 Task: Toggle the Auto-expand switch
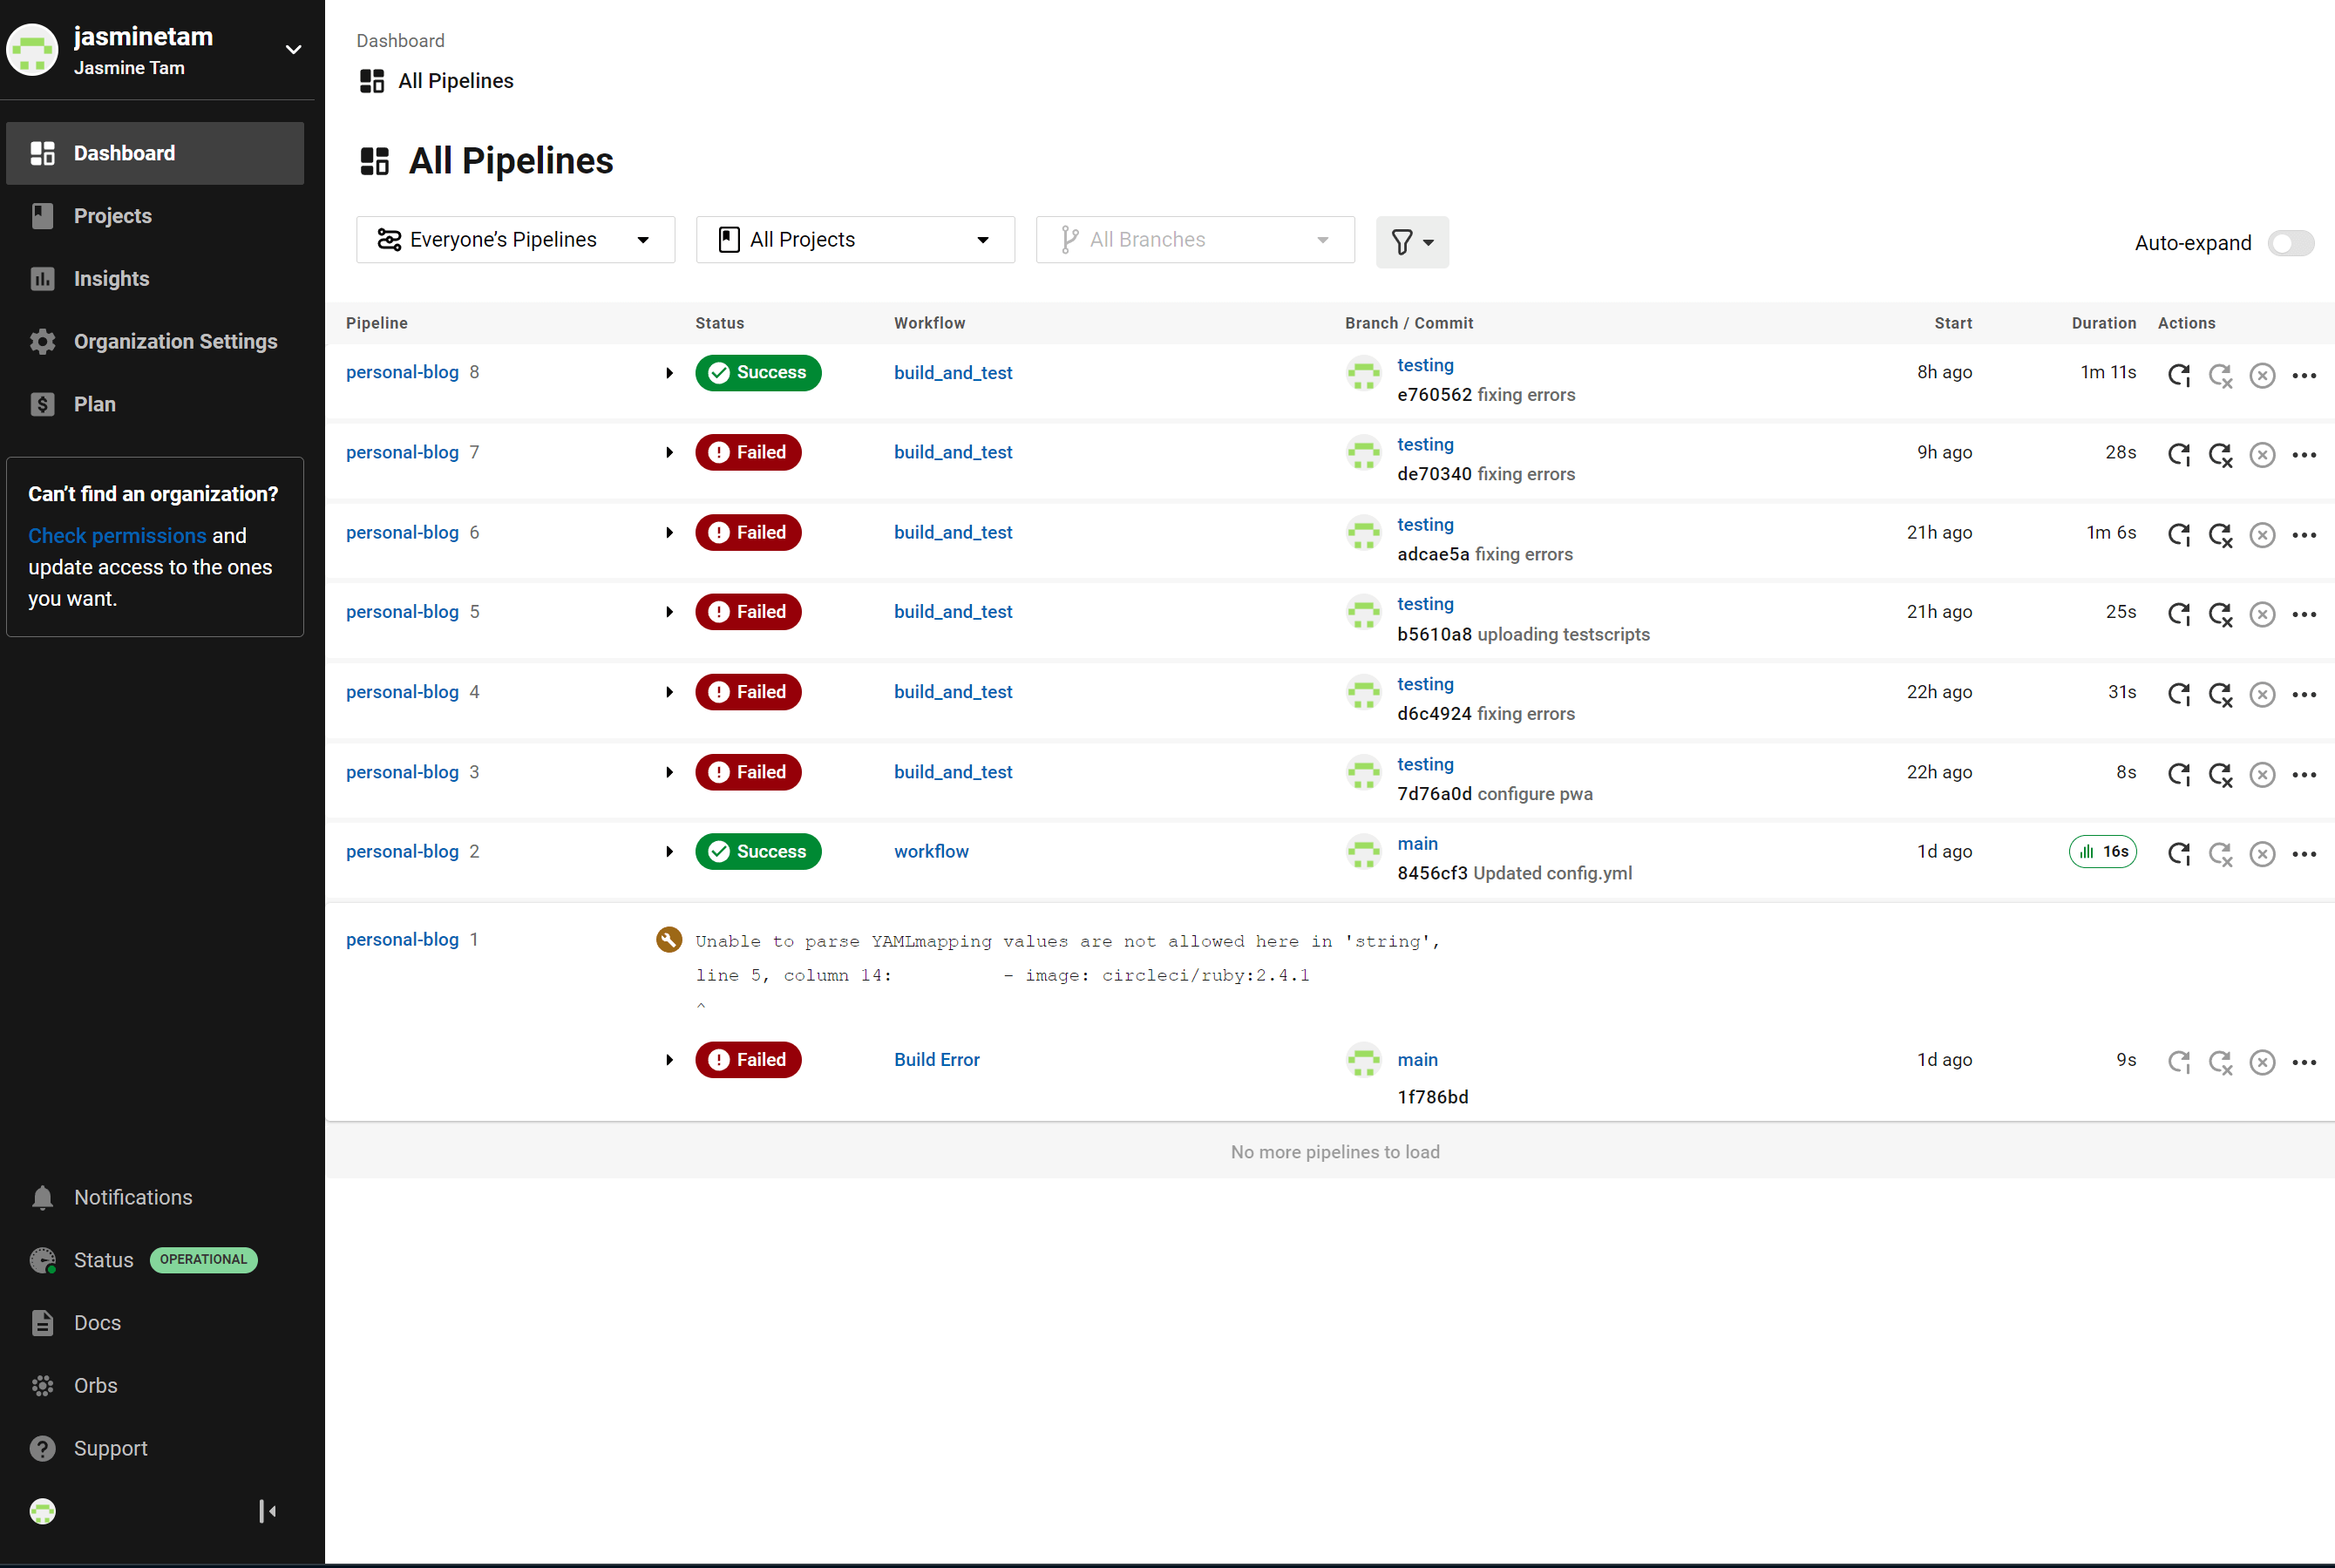pos(2290,243)
